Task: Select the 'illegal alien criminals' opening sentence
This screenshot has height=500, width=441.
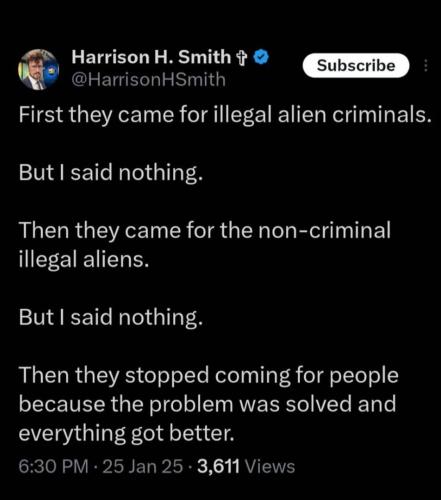Action: pos(225,115)
